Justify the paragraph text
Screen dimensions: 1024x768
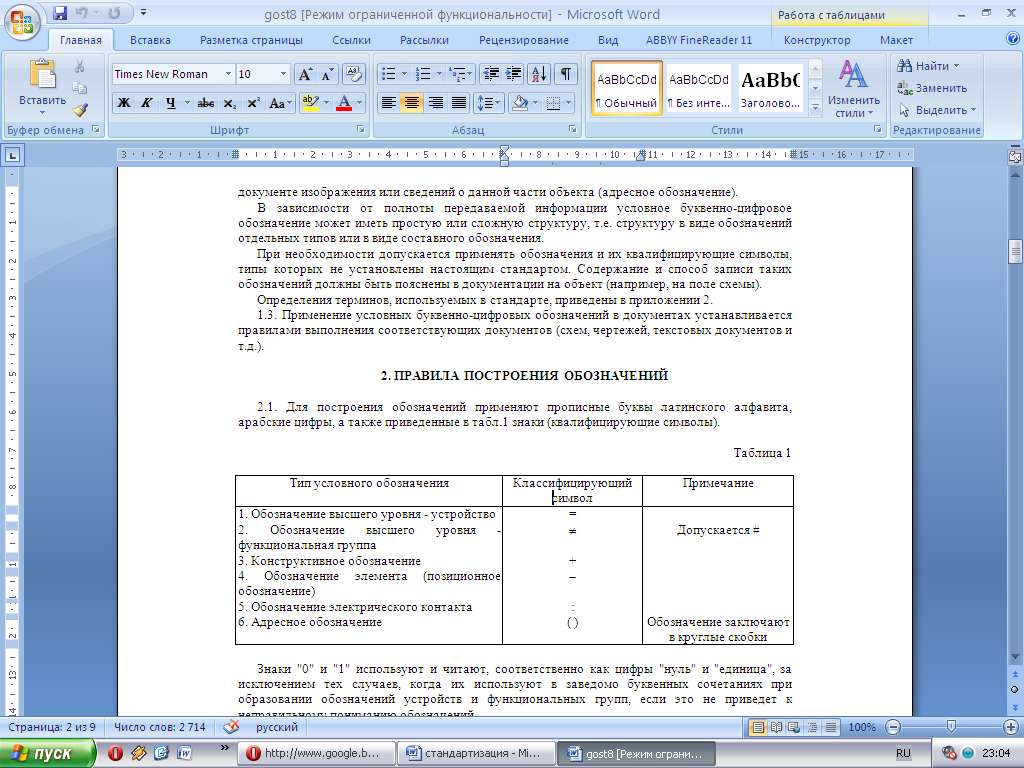pyautogui.click(x=458, y=103)
